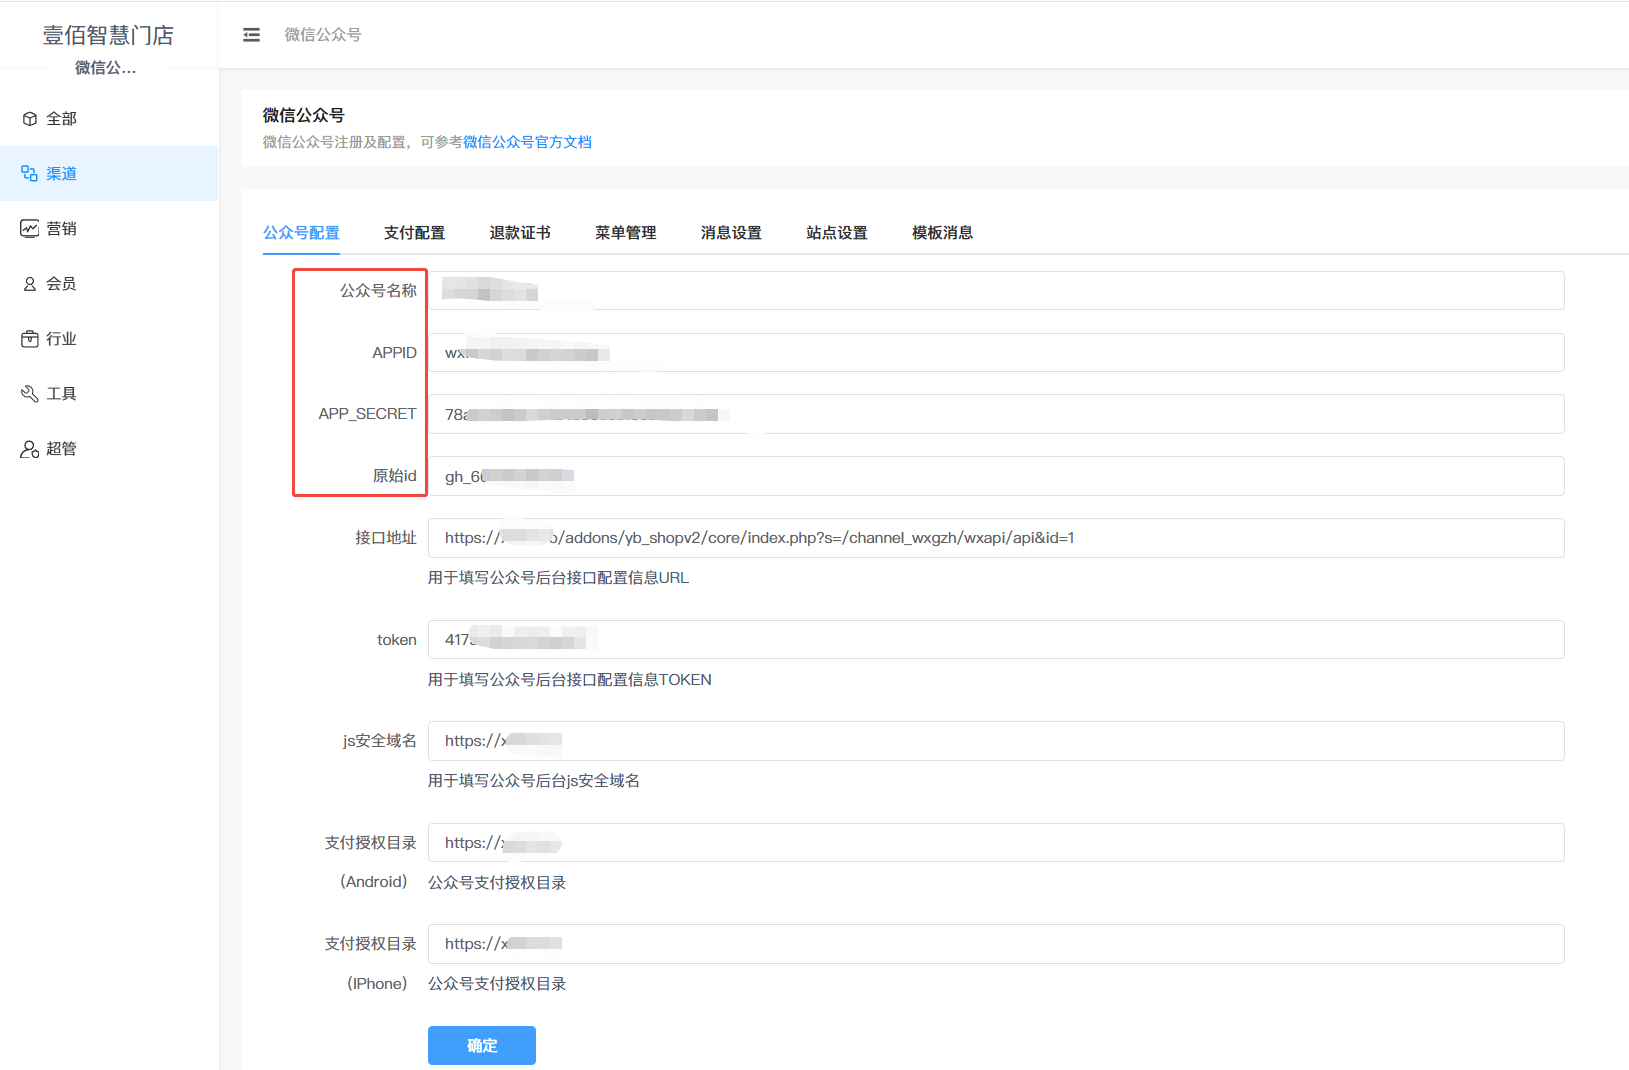Viewport: 1629px width, 1070px height.
Task: Switch to the 支付配置 tab
Action: (x=414, y=233)
